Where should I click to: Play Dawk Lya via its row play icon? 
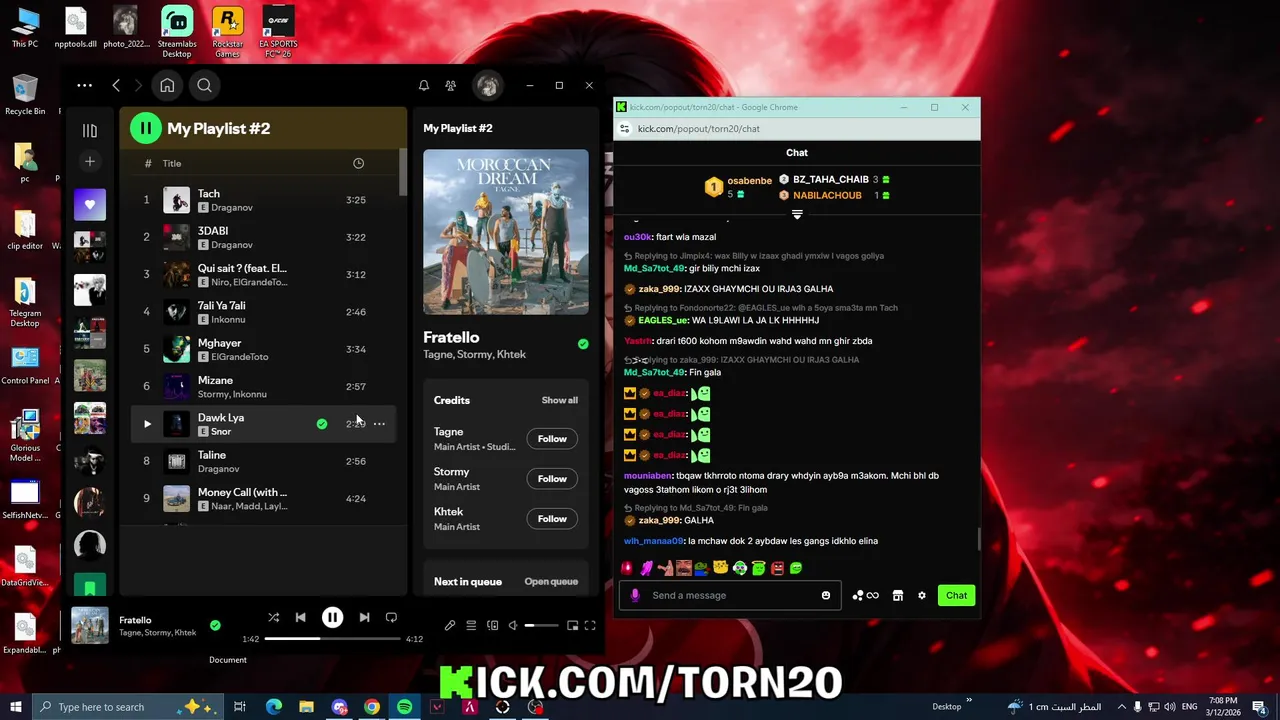coord(147,424)
